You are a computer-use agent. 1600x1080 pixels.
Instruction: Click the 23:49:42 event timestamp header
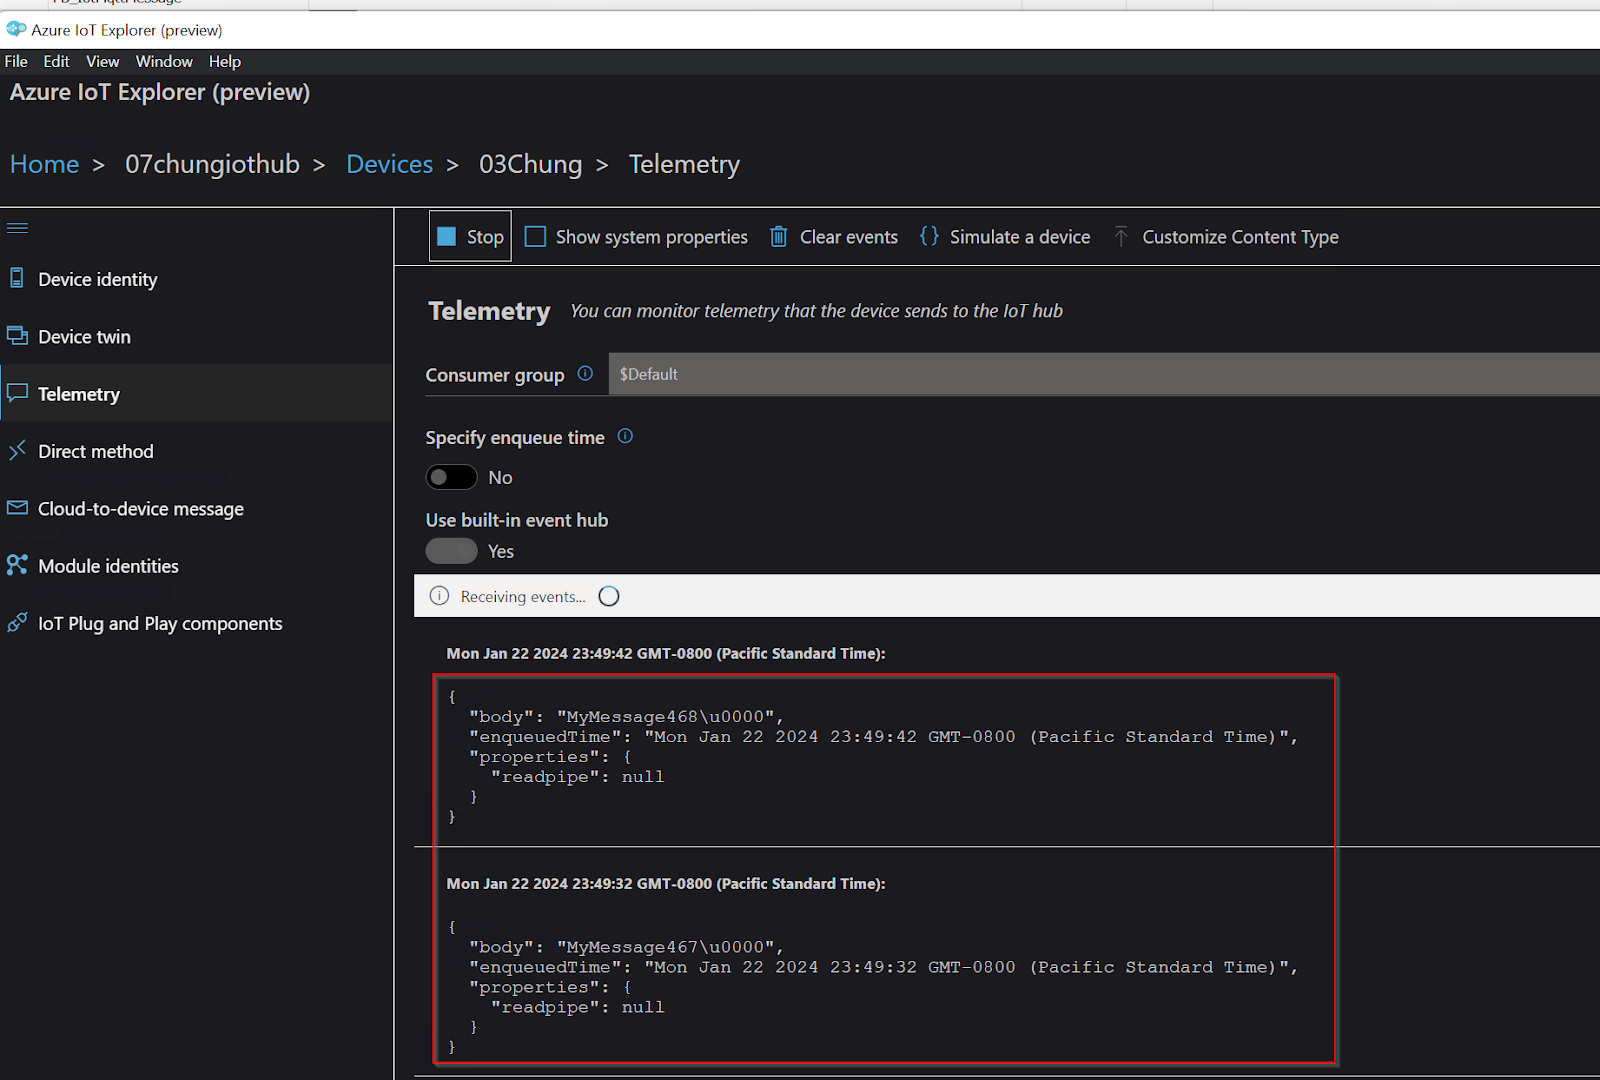coord(666,653)
